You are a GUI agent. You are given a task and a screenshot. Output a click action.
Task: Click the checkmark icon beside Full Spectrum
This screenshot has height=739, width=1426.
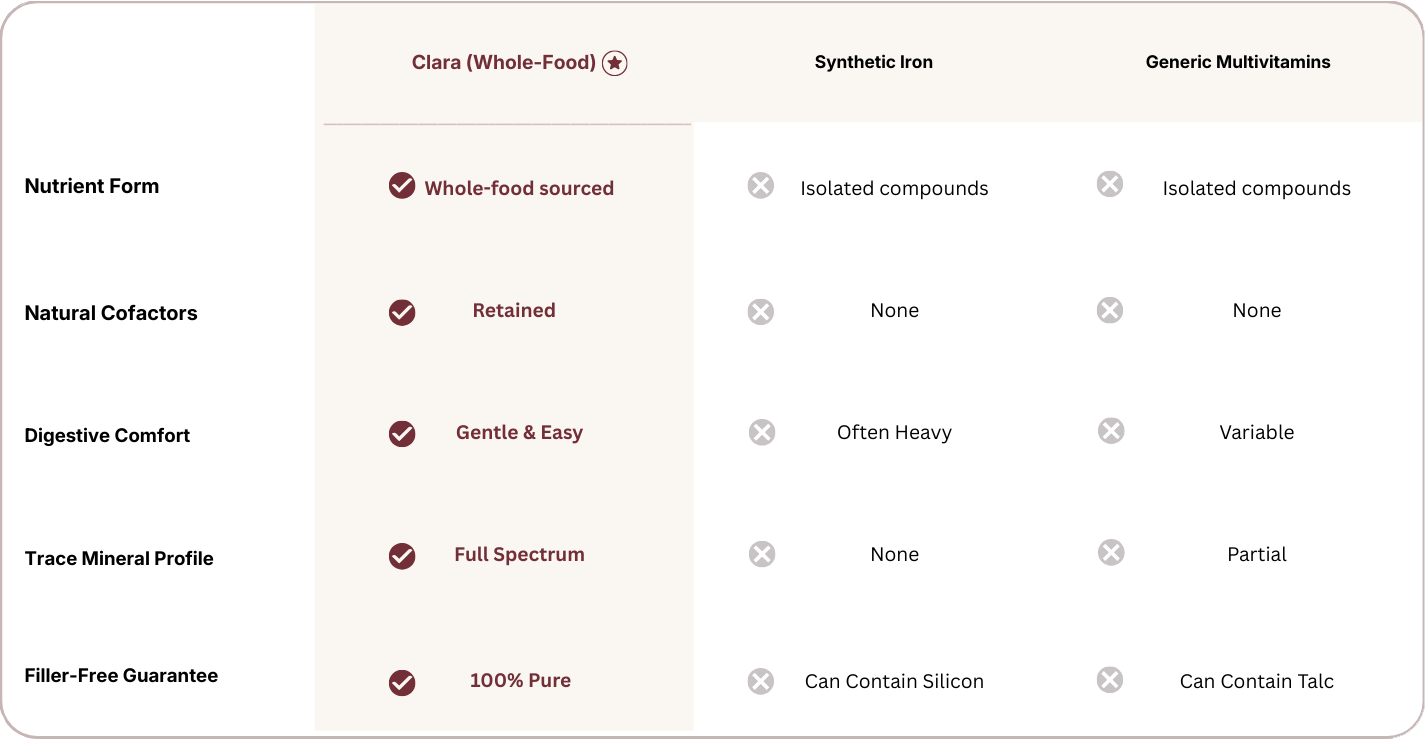402,556
